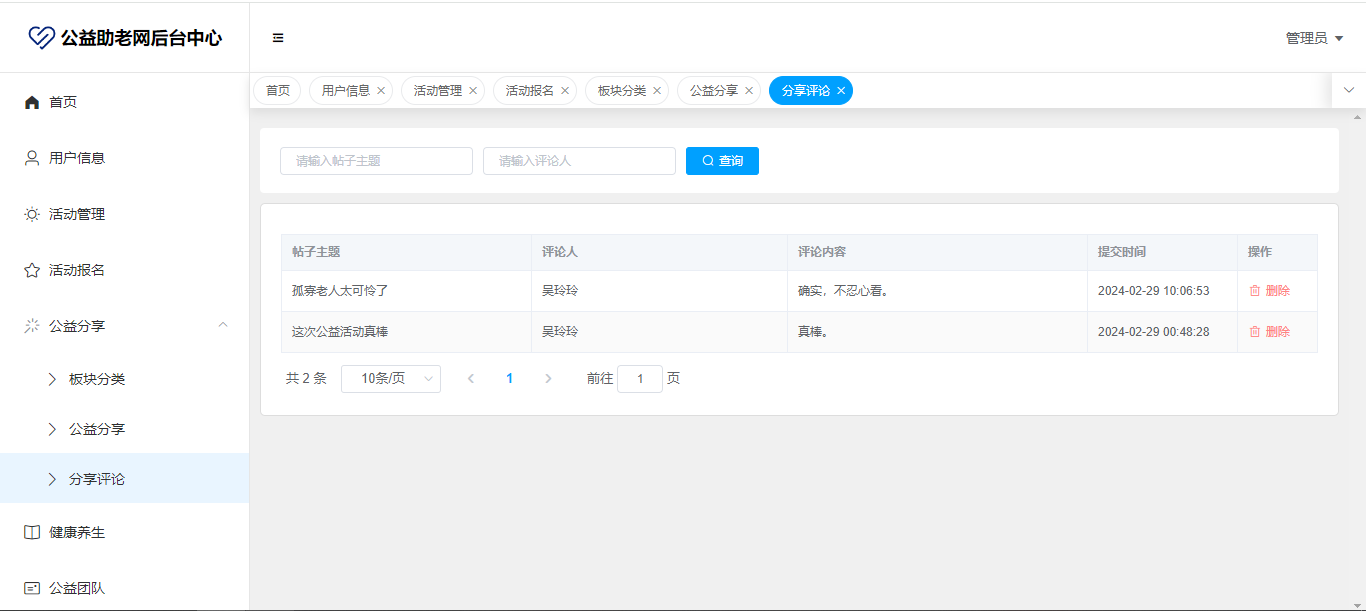Expand the tab list chevron at right

pos(1349,90)
